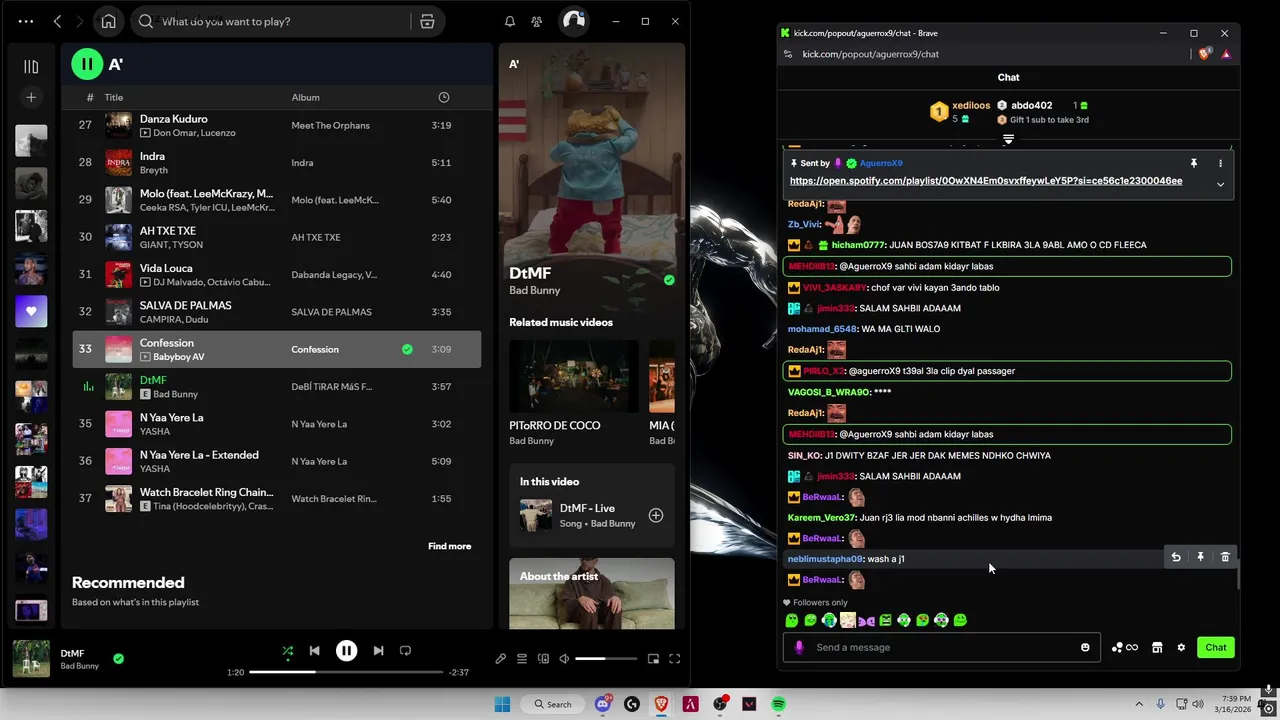Reply to neblimustapha09 message
The image size is (1280, 720).
pos(1176,557)
